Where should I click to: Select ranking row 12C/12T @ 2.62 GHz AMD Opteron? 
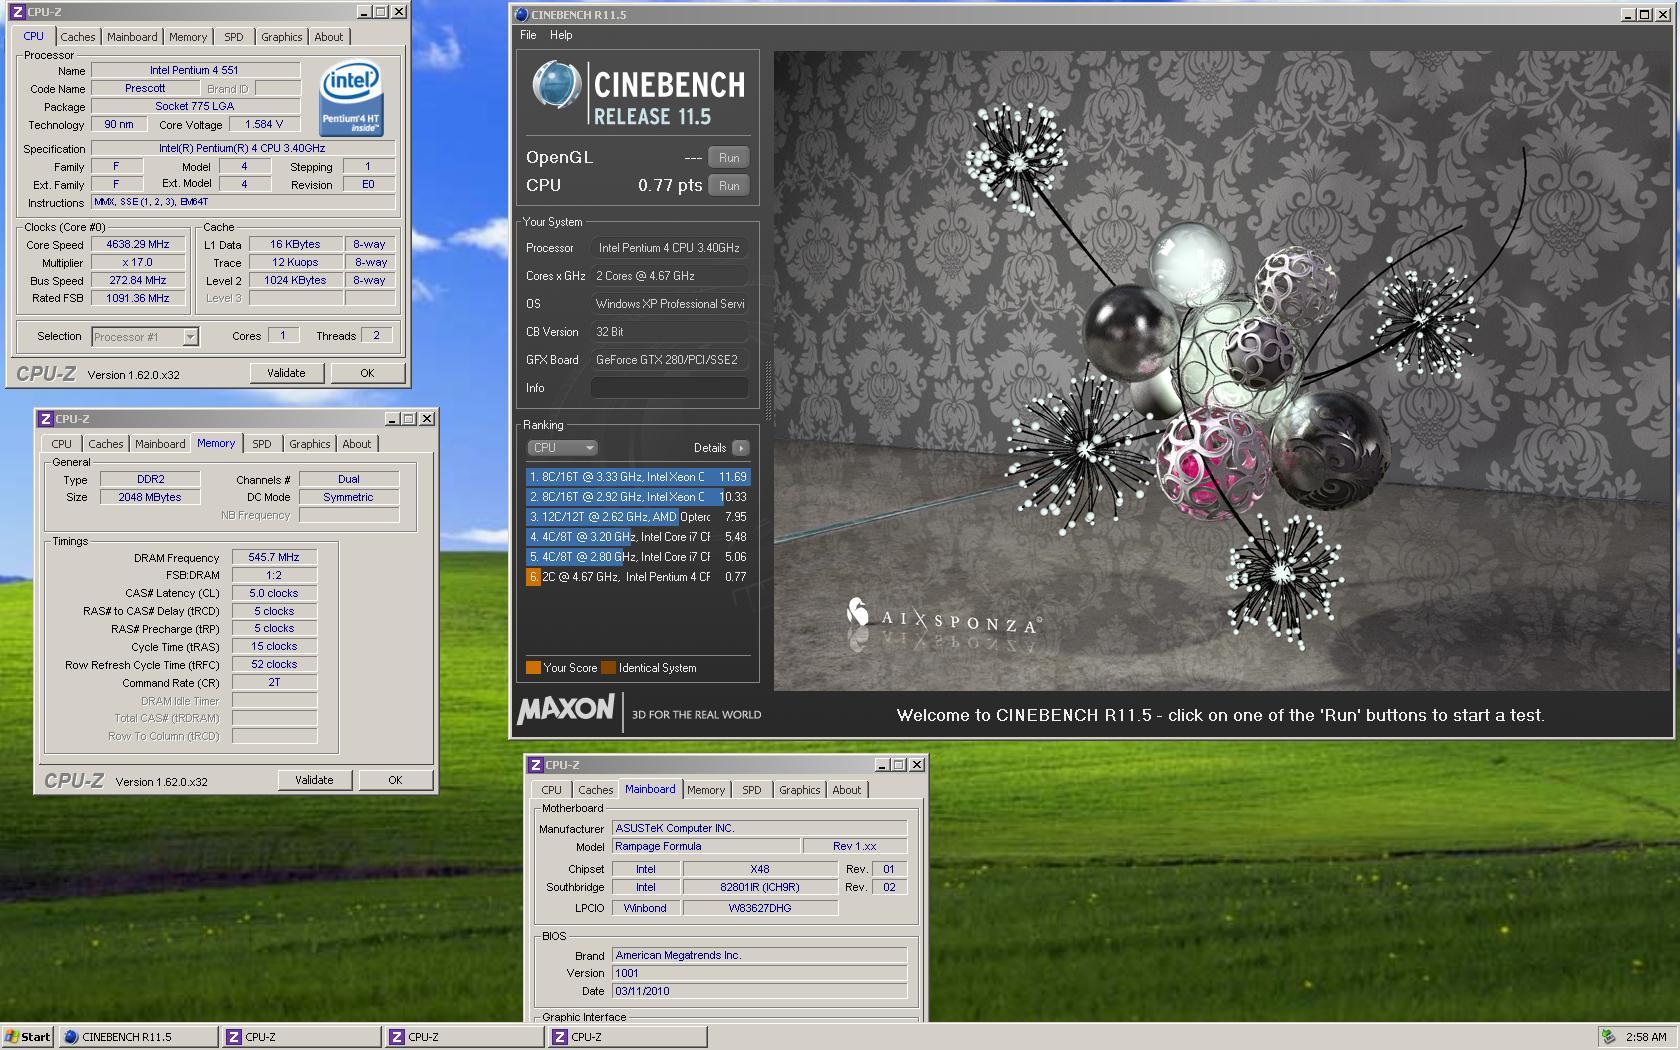(x=638, y=517)
